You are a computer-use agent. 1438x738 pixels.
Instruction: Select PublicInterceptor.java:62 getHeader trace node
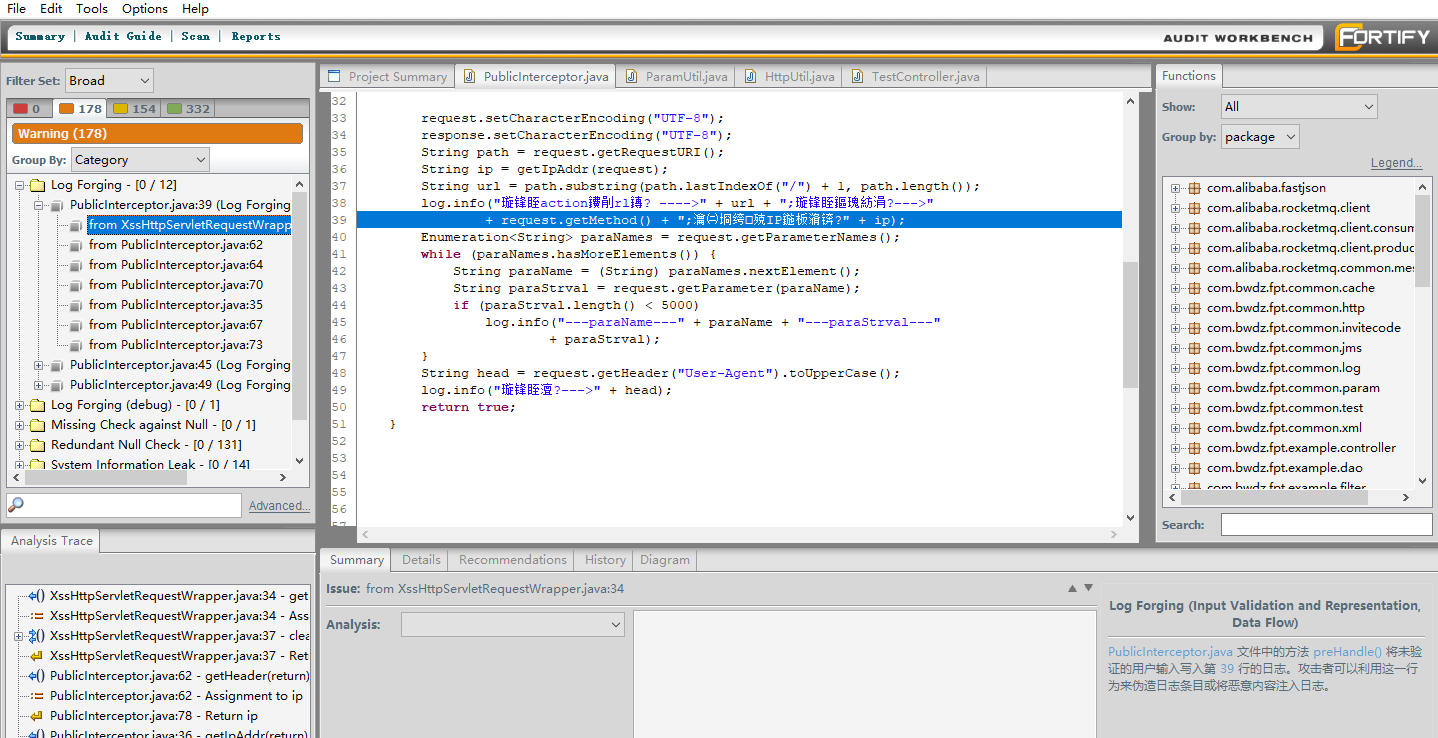[179, 676]
